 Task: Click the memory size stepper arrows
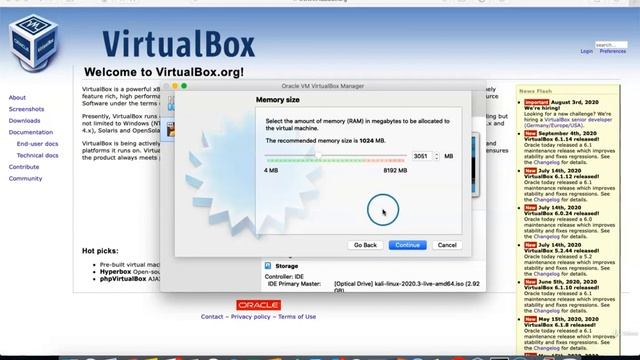pyautogui.click(x=436, y=156)
